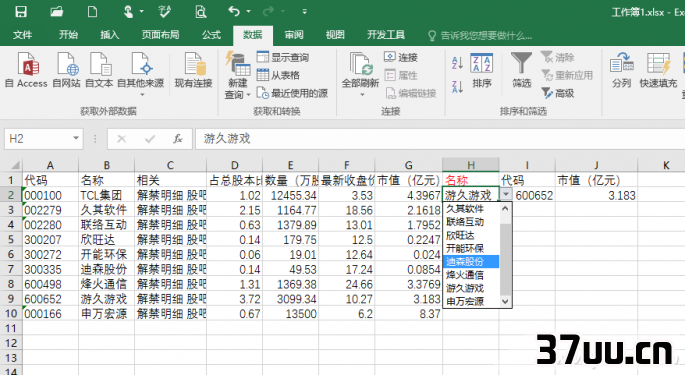Click 高级 advanced filter
685x375 pixels.
click(558, 93)
